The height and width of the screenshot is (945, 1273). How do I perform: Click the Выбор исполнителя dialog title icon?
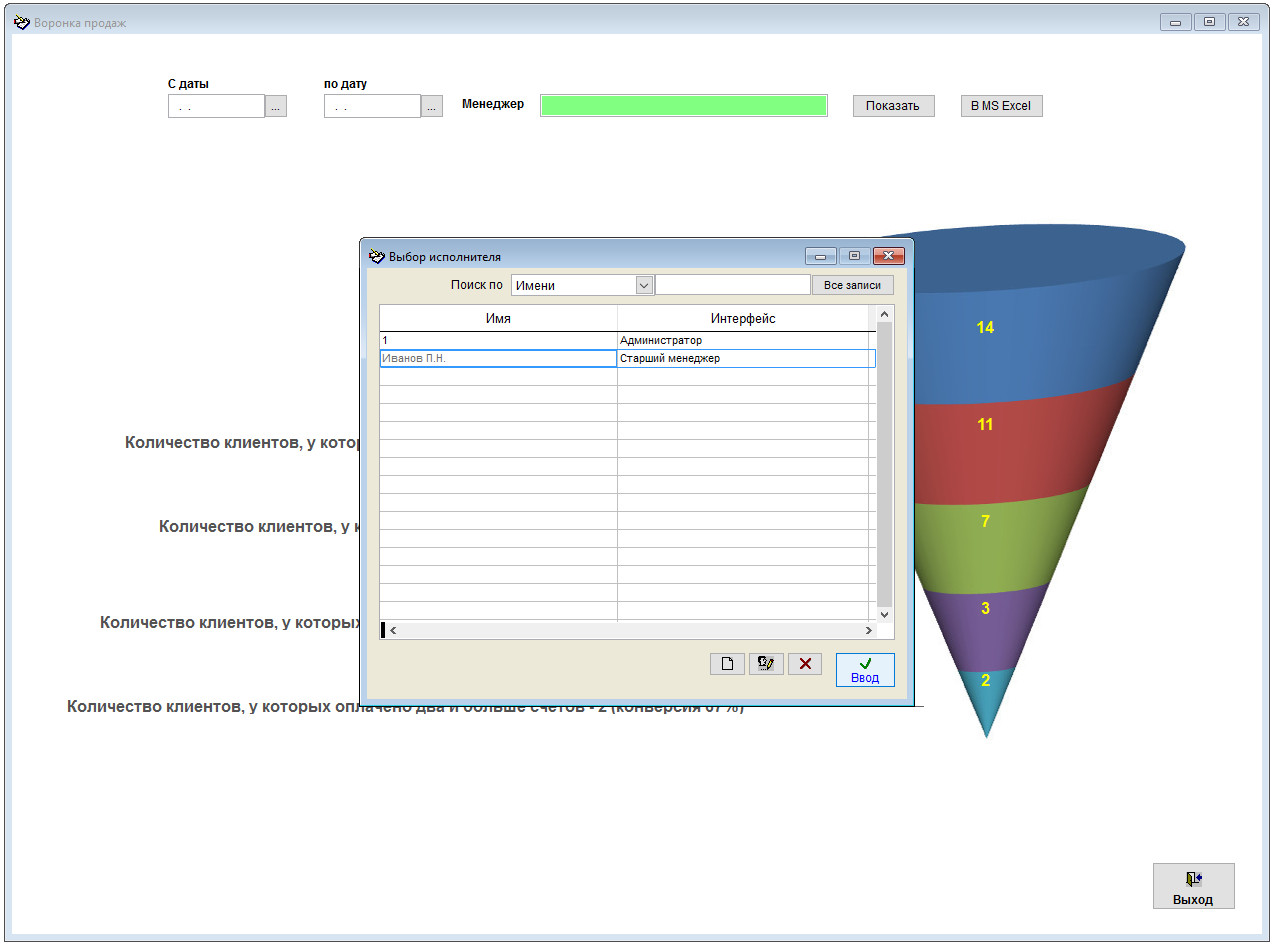377,256
